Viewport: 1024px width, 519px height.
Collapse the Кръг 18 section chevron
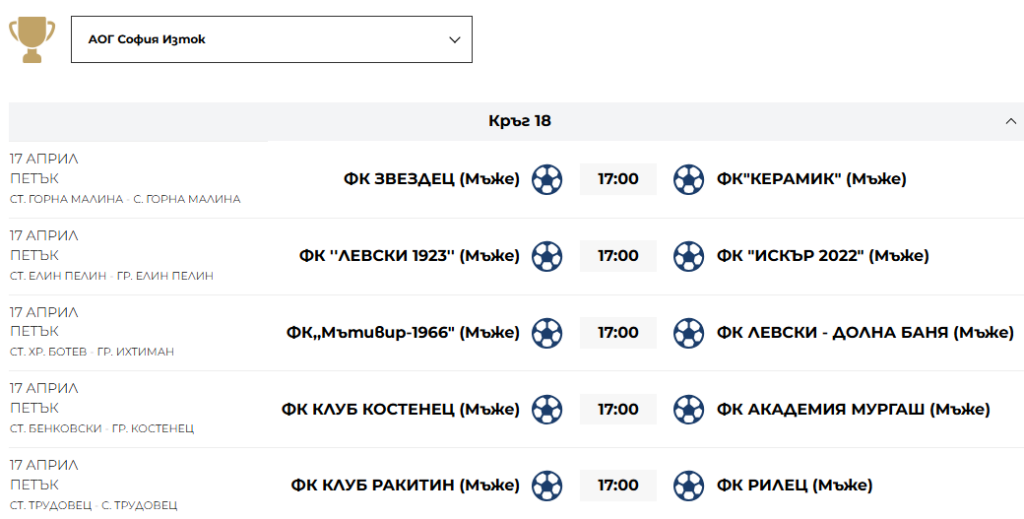point(1010,121)
